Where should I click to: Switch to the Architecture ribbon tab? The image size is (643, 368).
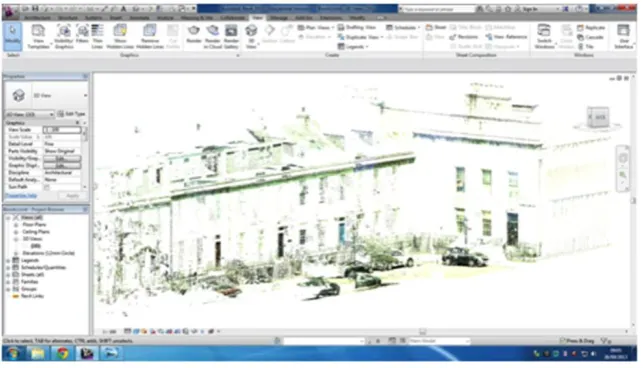[37, 18]
